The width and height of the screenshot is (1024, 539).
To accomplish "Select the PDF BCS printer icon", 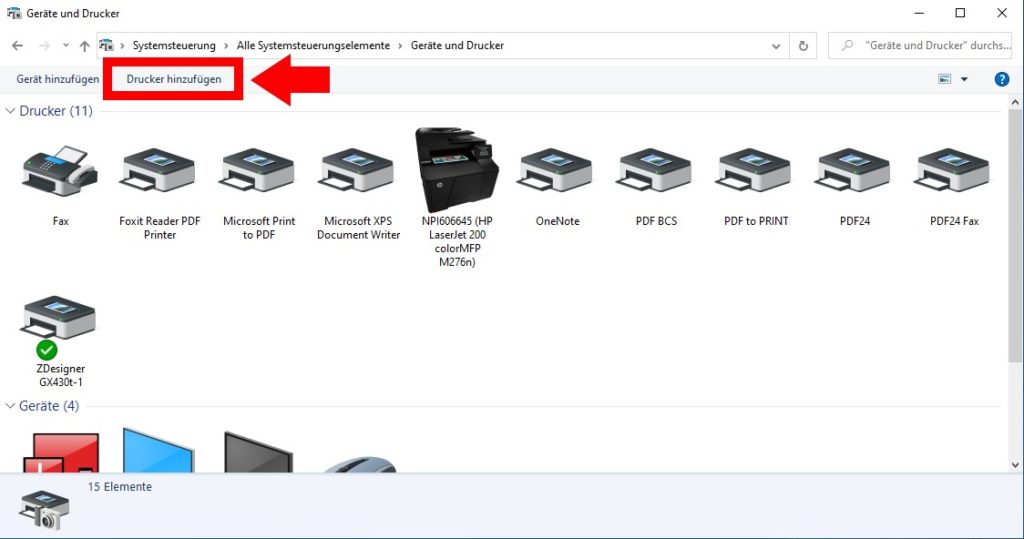I will [x=655, y=171].
